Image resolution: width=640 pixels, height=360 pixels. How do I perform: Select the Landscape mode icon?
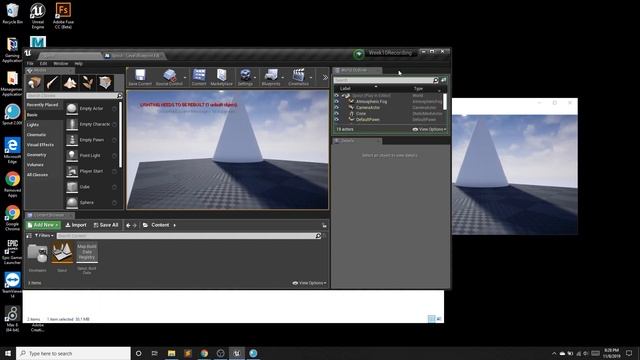[x=70, y=83]
